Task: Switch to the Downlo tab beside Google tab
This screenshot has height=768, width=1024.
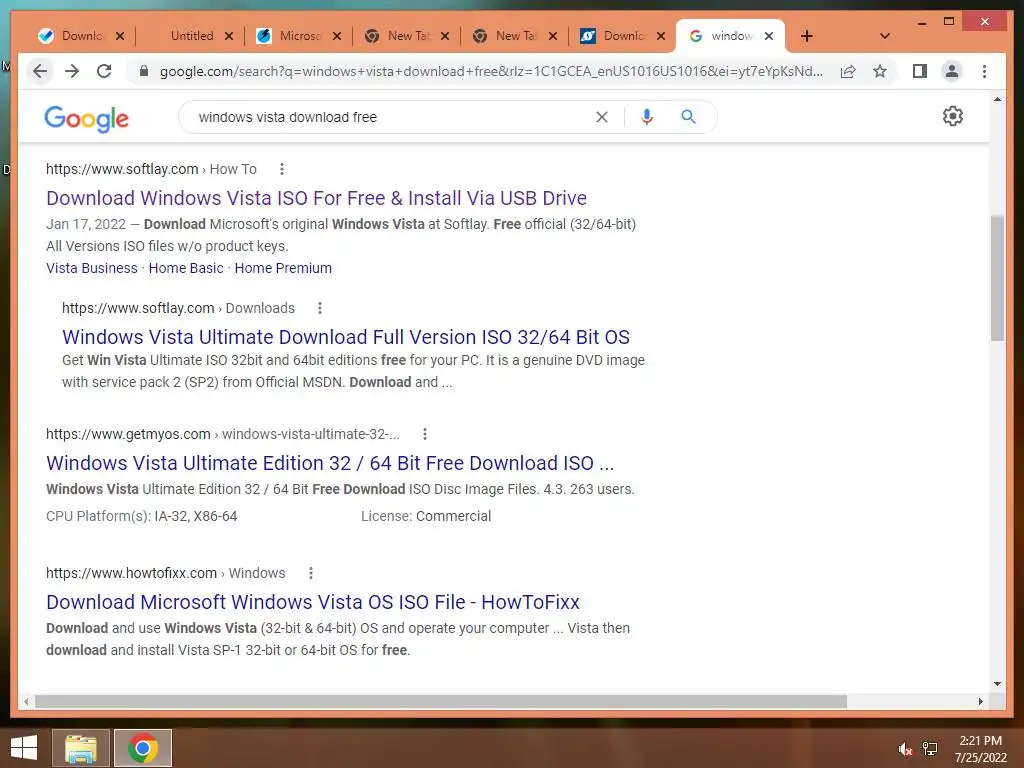Action: point(623,36)
